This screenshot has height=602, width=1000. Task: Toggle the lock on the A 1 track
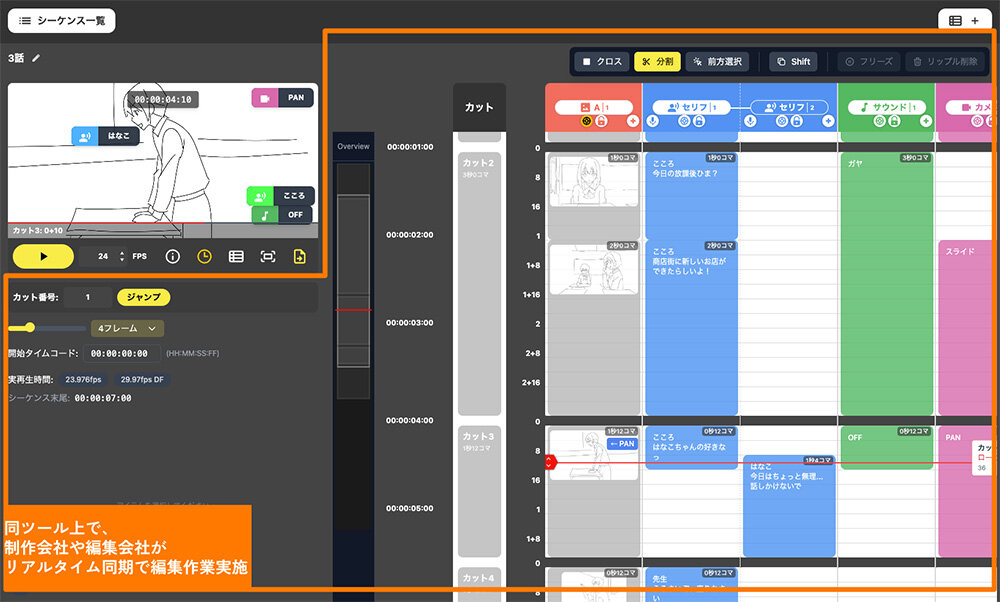(601, 121)
